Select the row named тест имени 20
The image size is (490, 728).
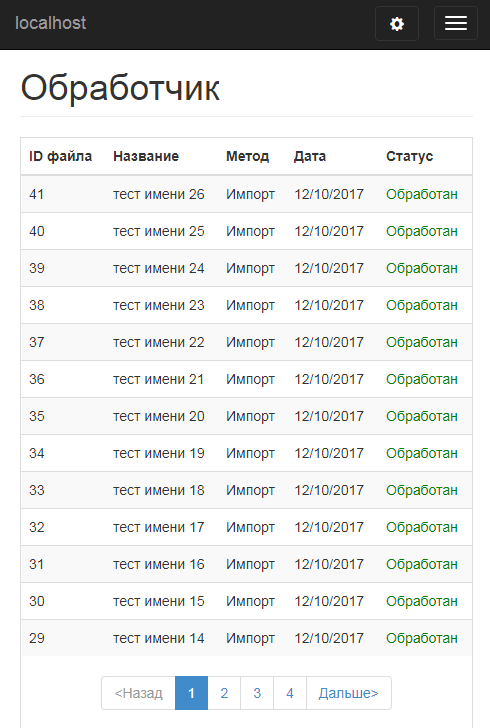246,416
